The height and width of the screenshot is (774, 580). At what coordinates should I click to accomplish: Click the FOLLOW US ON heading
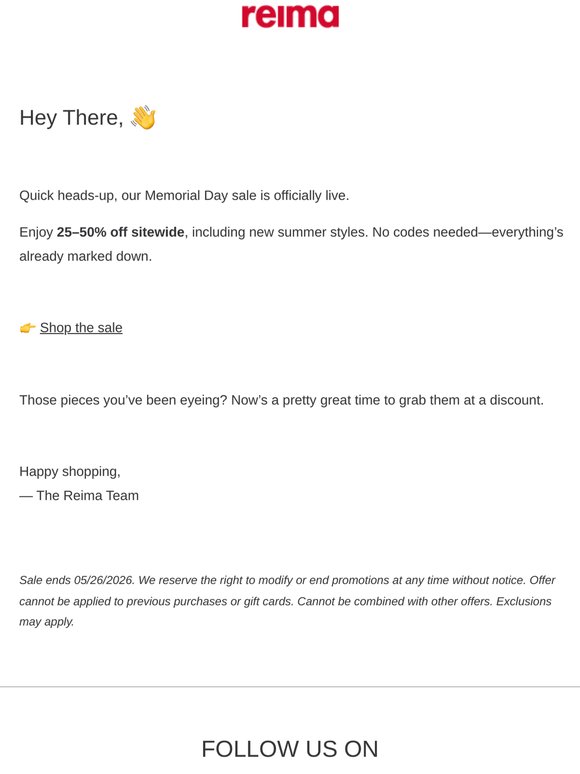coord(290,749)
